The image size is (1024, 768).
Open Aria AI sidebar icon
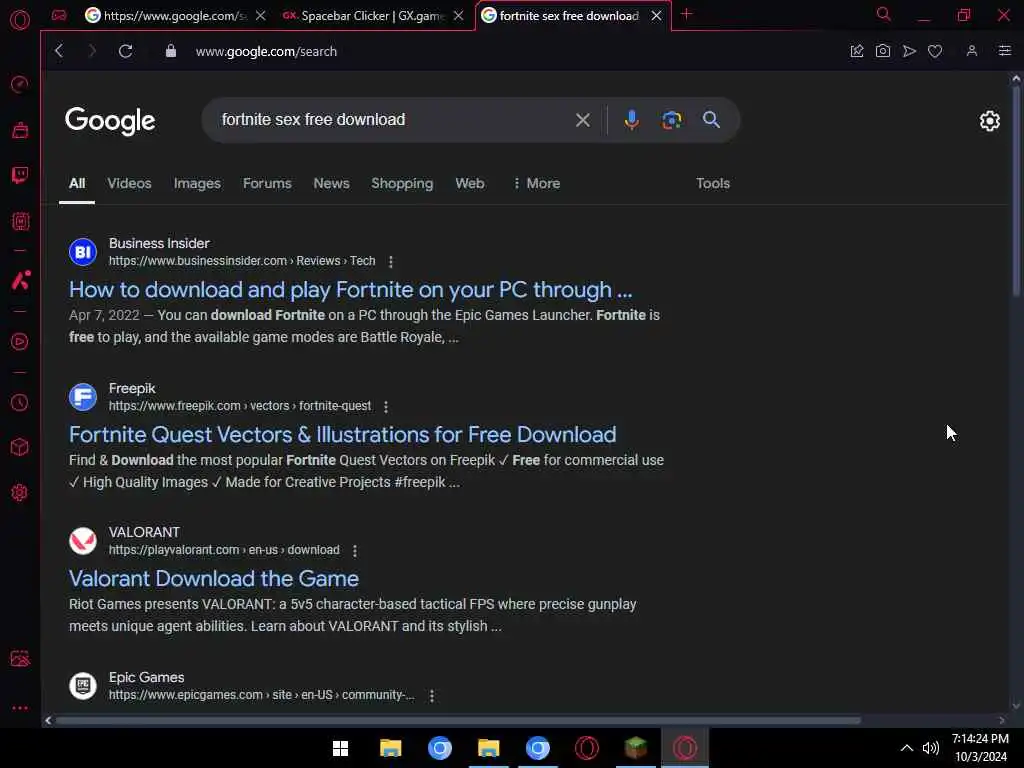point(20,281)
